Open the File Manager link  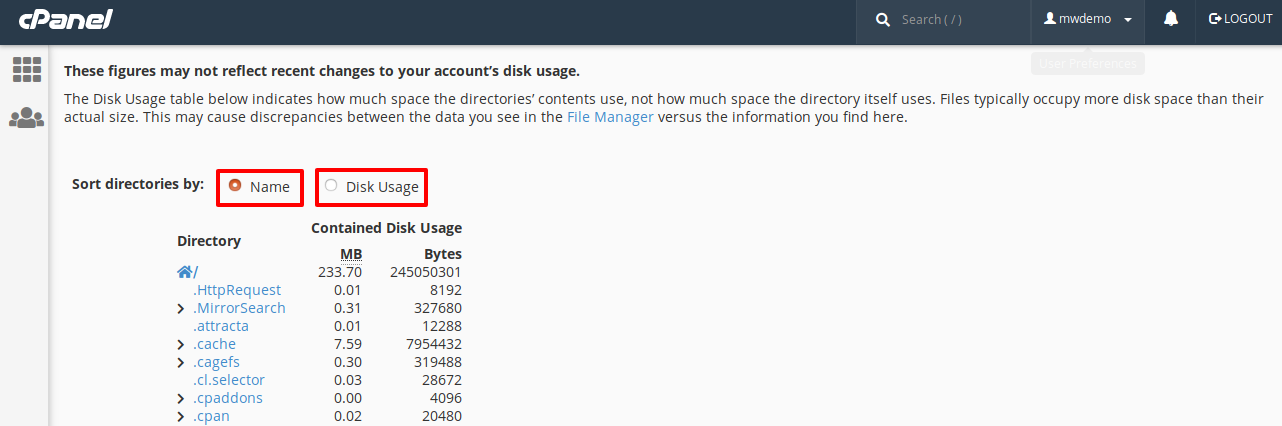click(x=610, y=117)
